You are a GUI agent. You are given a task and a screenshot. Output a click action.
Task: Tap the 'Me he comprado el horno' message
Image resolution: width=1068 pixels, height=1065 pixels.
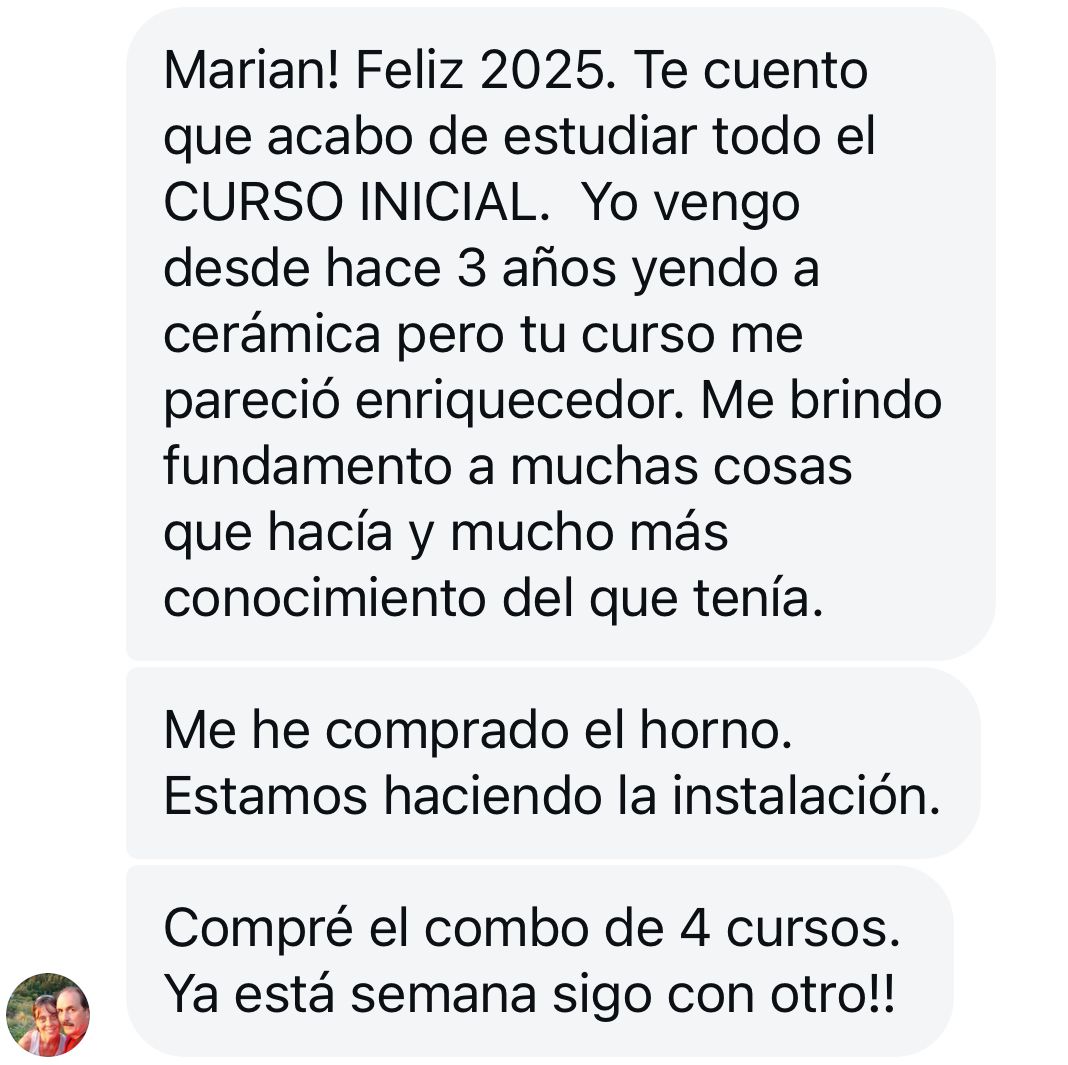pyautogui.click(x=553, y=763)
